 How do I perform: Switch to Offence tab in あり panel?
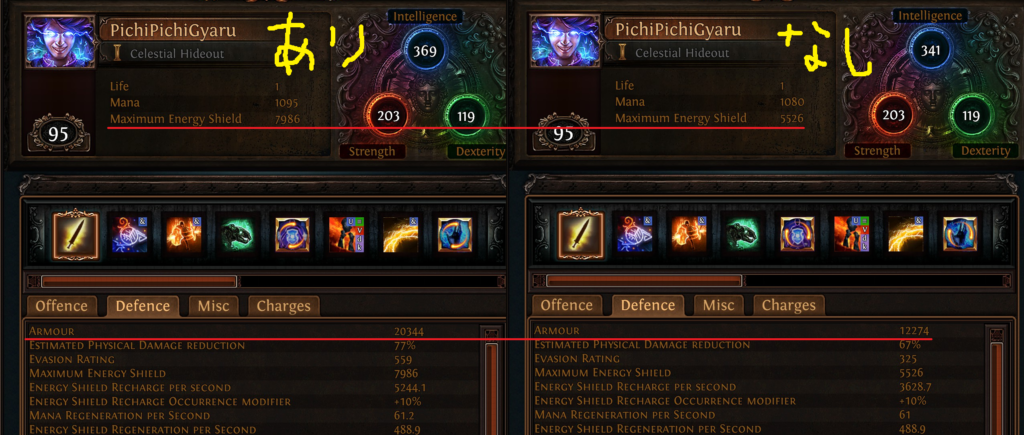click(x=61, y=306)
